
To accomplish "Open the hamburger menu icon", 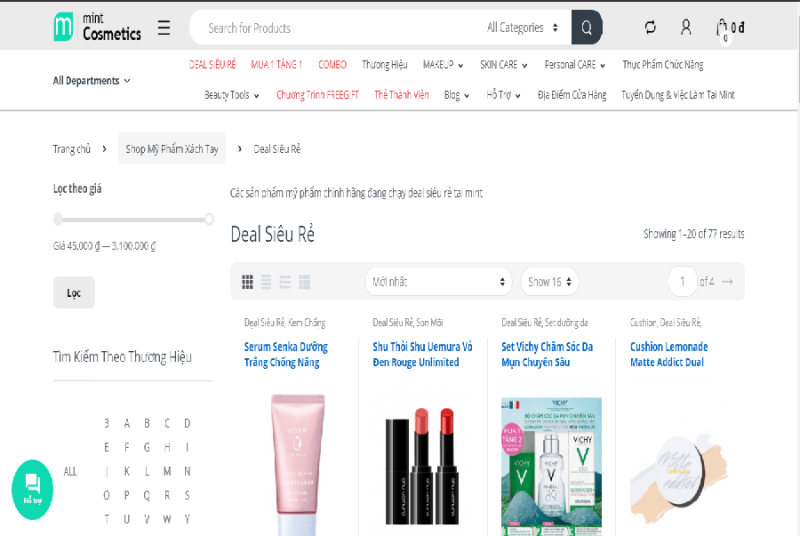I will point(164,28).
